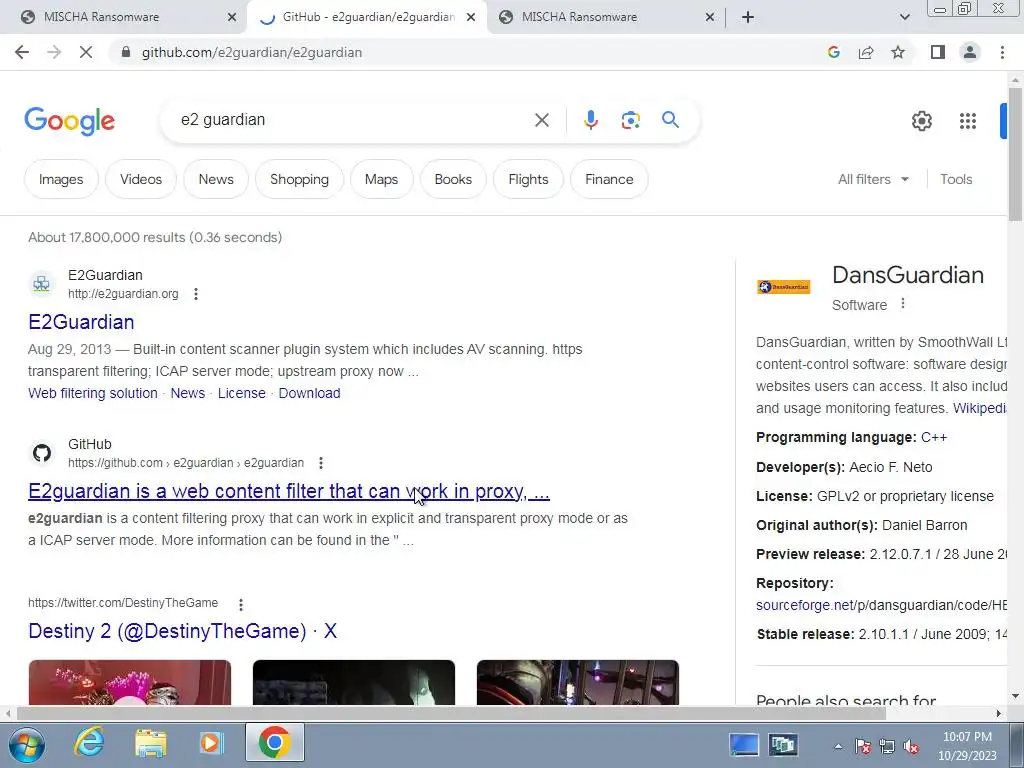Click the horizontal scrollbar thumb
This screenshot has width=1024, height=768.
(x=451, y=713)
